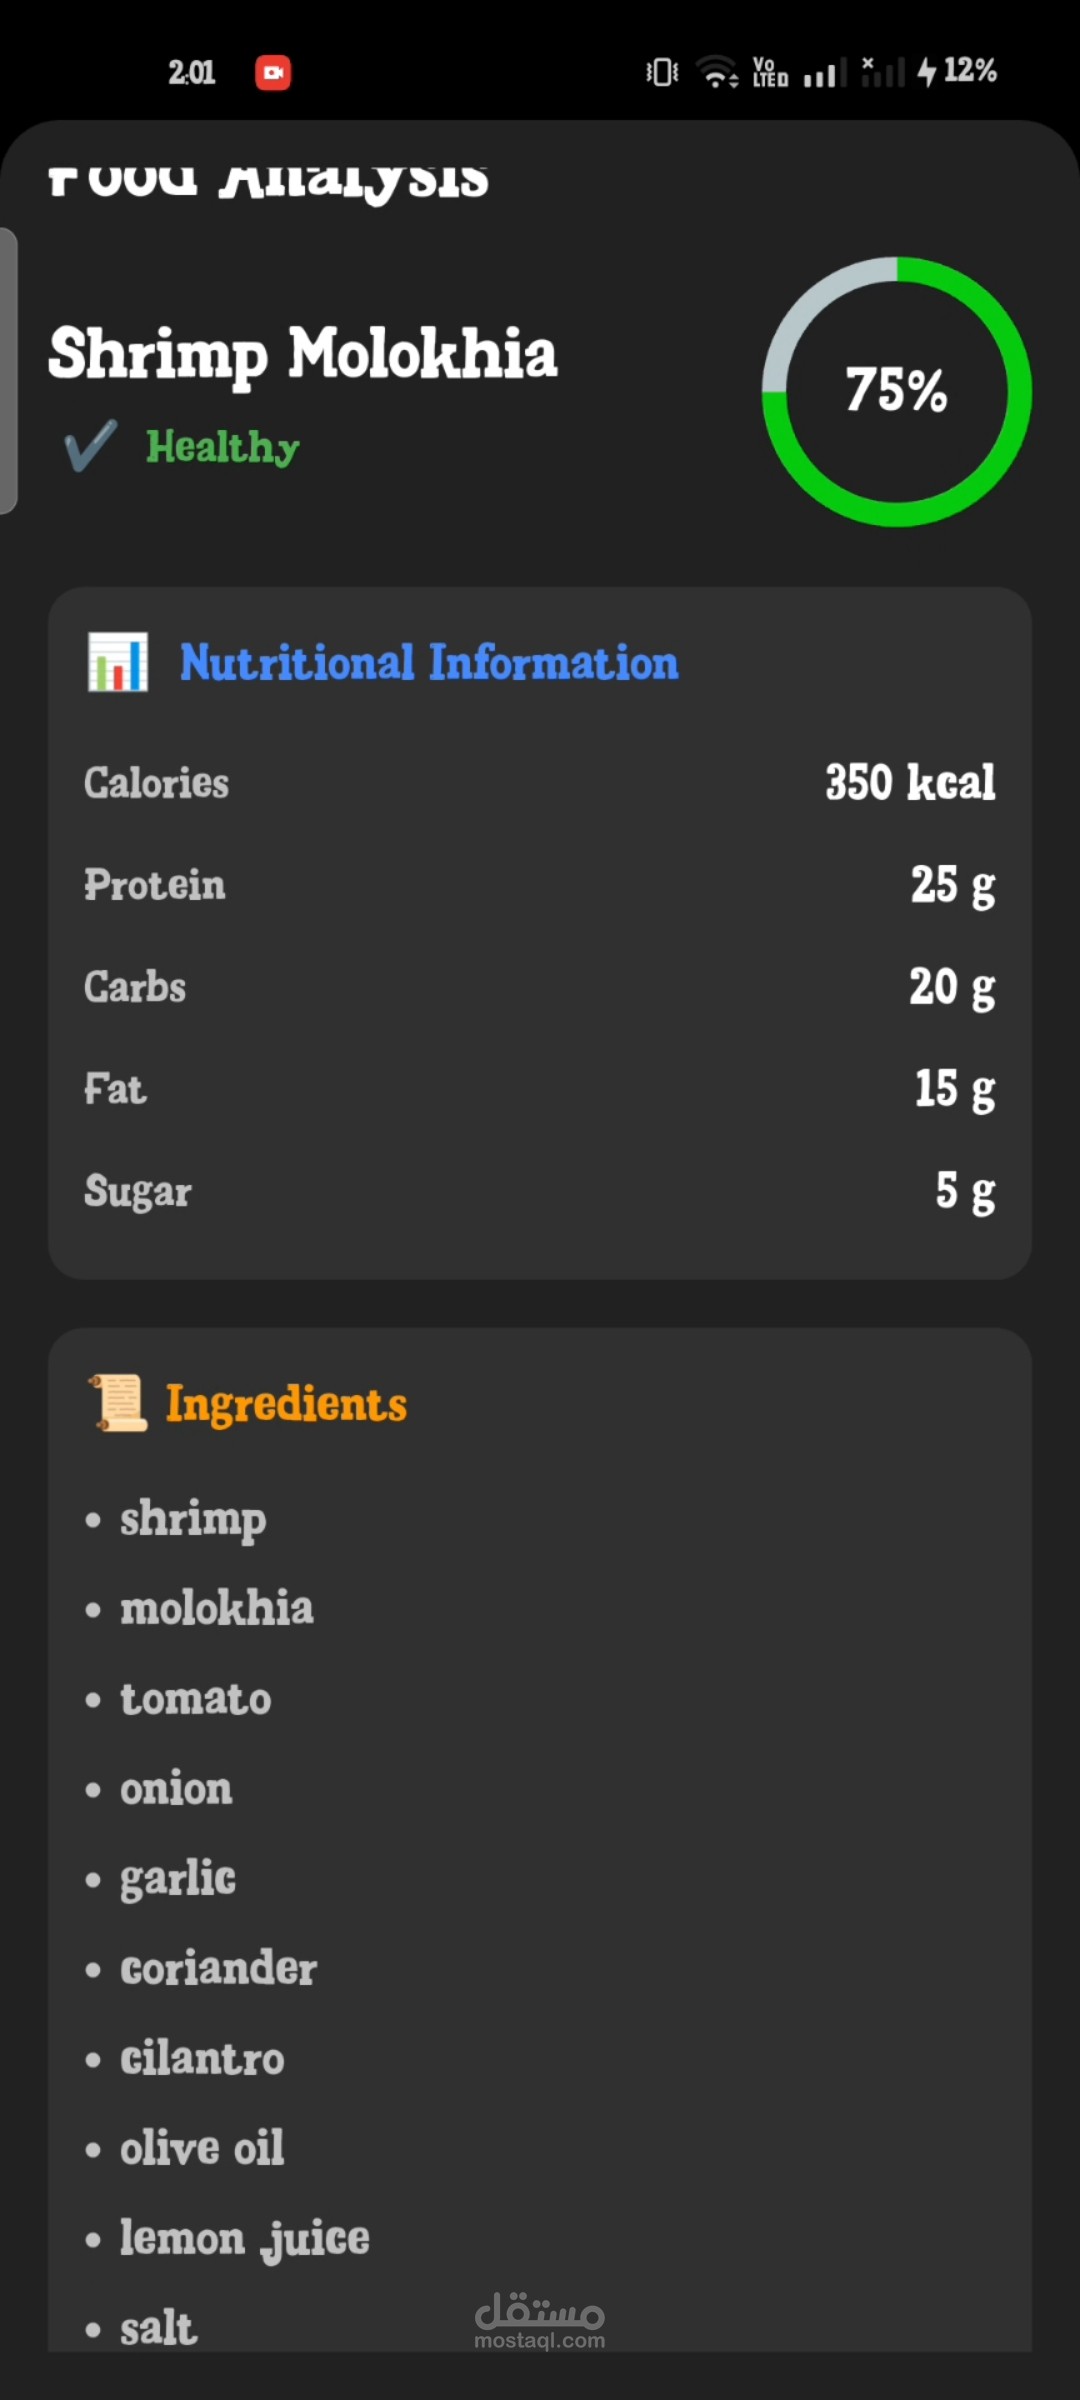Tap the cellular signal bars icon
1080x2400 pixels.
pyautogui.click(x=824, y=72)
